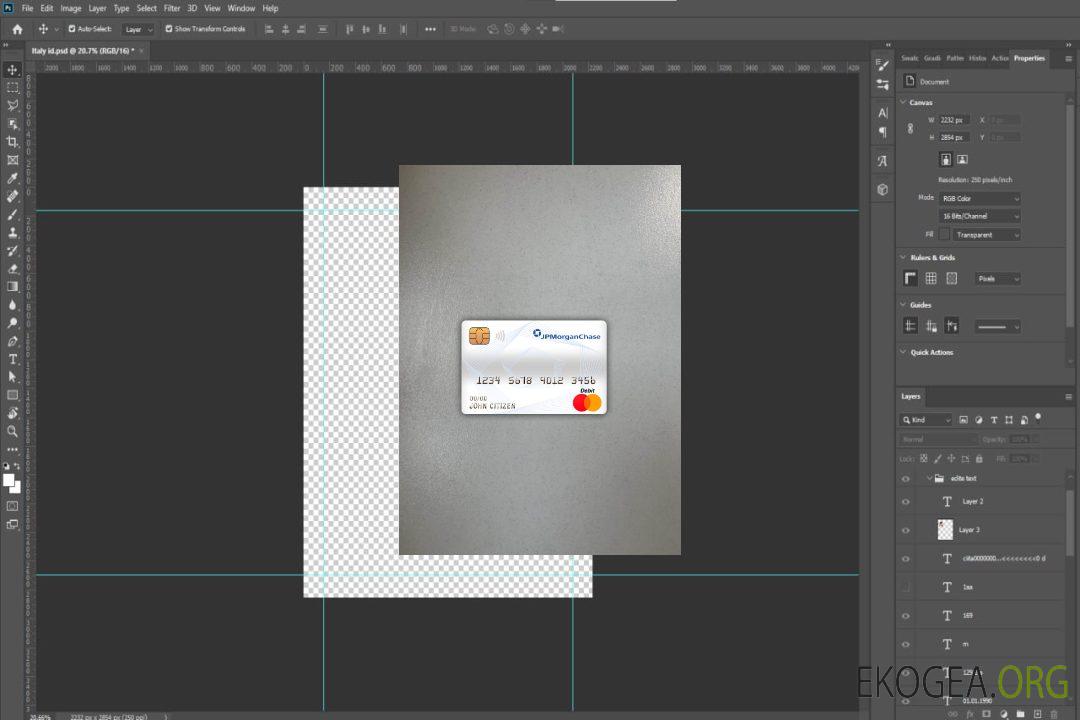1080x720 pixels.
Task: Click the foreground color swatch
Action: click(x=8, y=480)
